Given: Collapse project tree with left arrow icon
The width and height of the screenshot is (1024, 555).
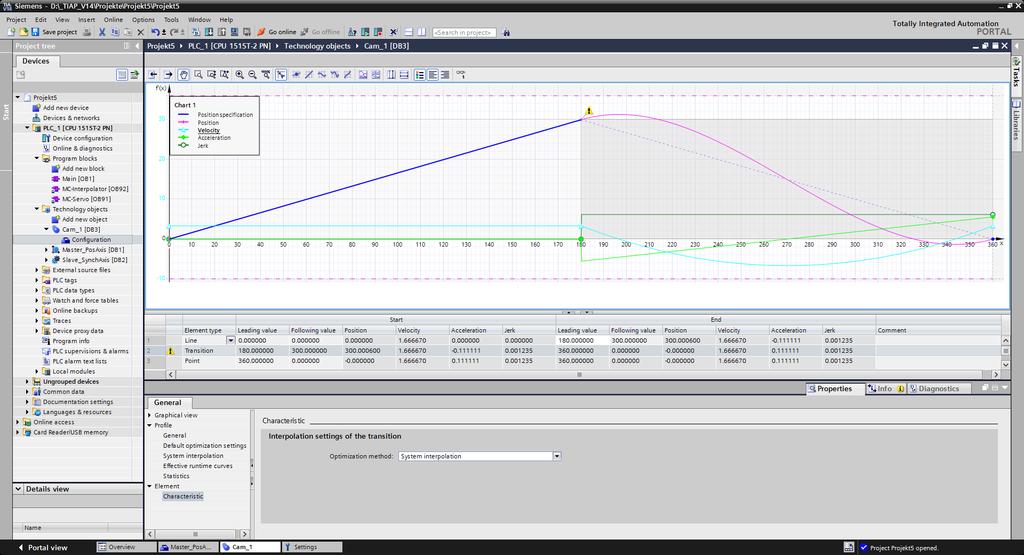Looking at the screenshot, I should coord(137,46).
